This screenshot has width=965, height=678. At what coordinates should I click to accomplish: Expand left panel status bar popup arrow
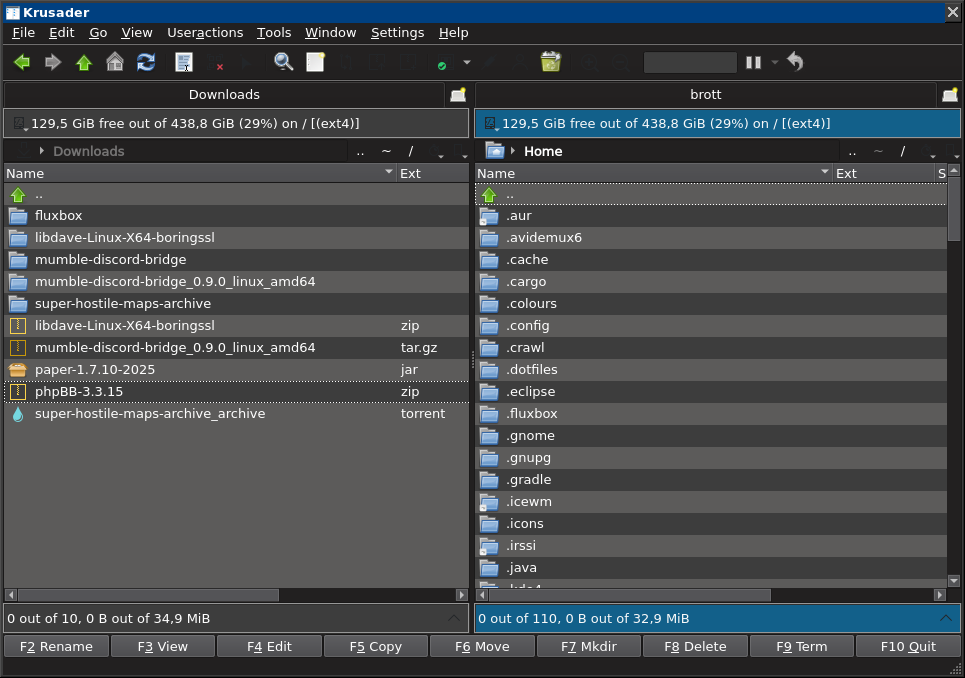[454, 618]
